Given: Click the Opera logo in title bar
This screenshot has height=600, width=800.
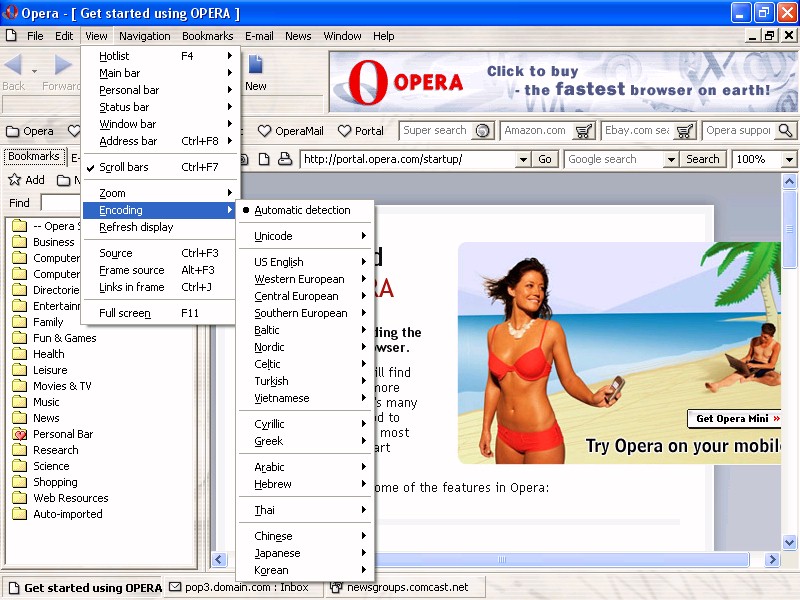Looking at the screenshot, I should (x=10, y=12).
